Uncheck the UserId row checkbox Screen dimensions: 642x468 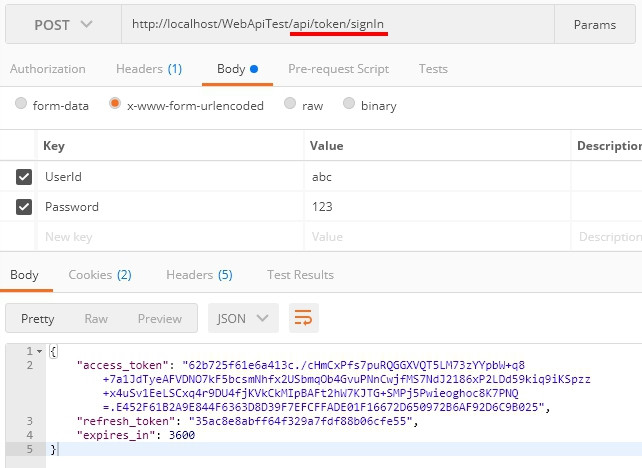coord(24,177)
